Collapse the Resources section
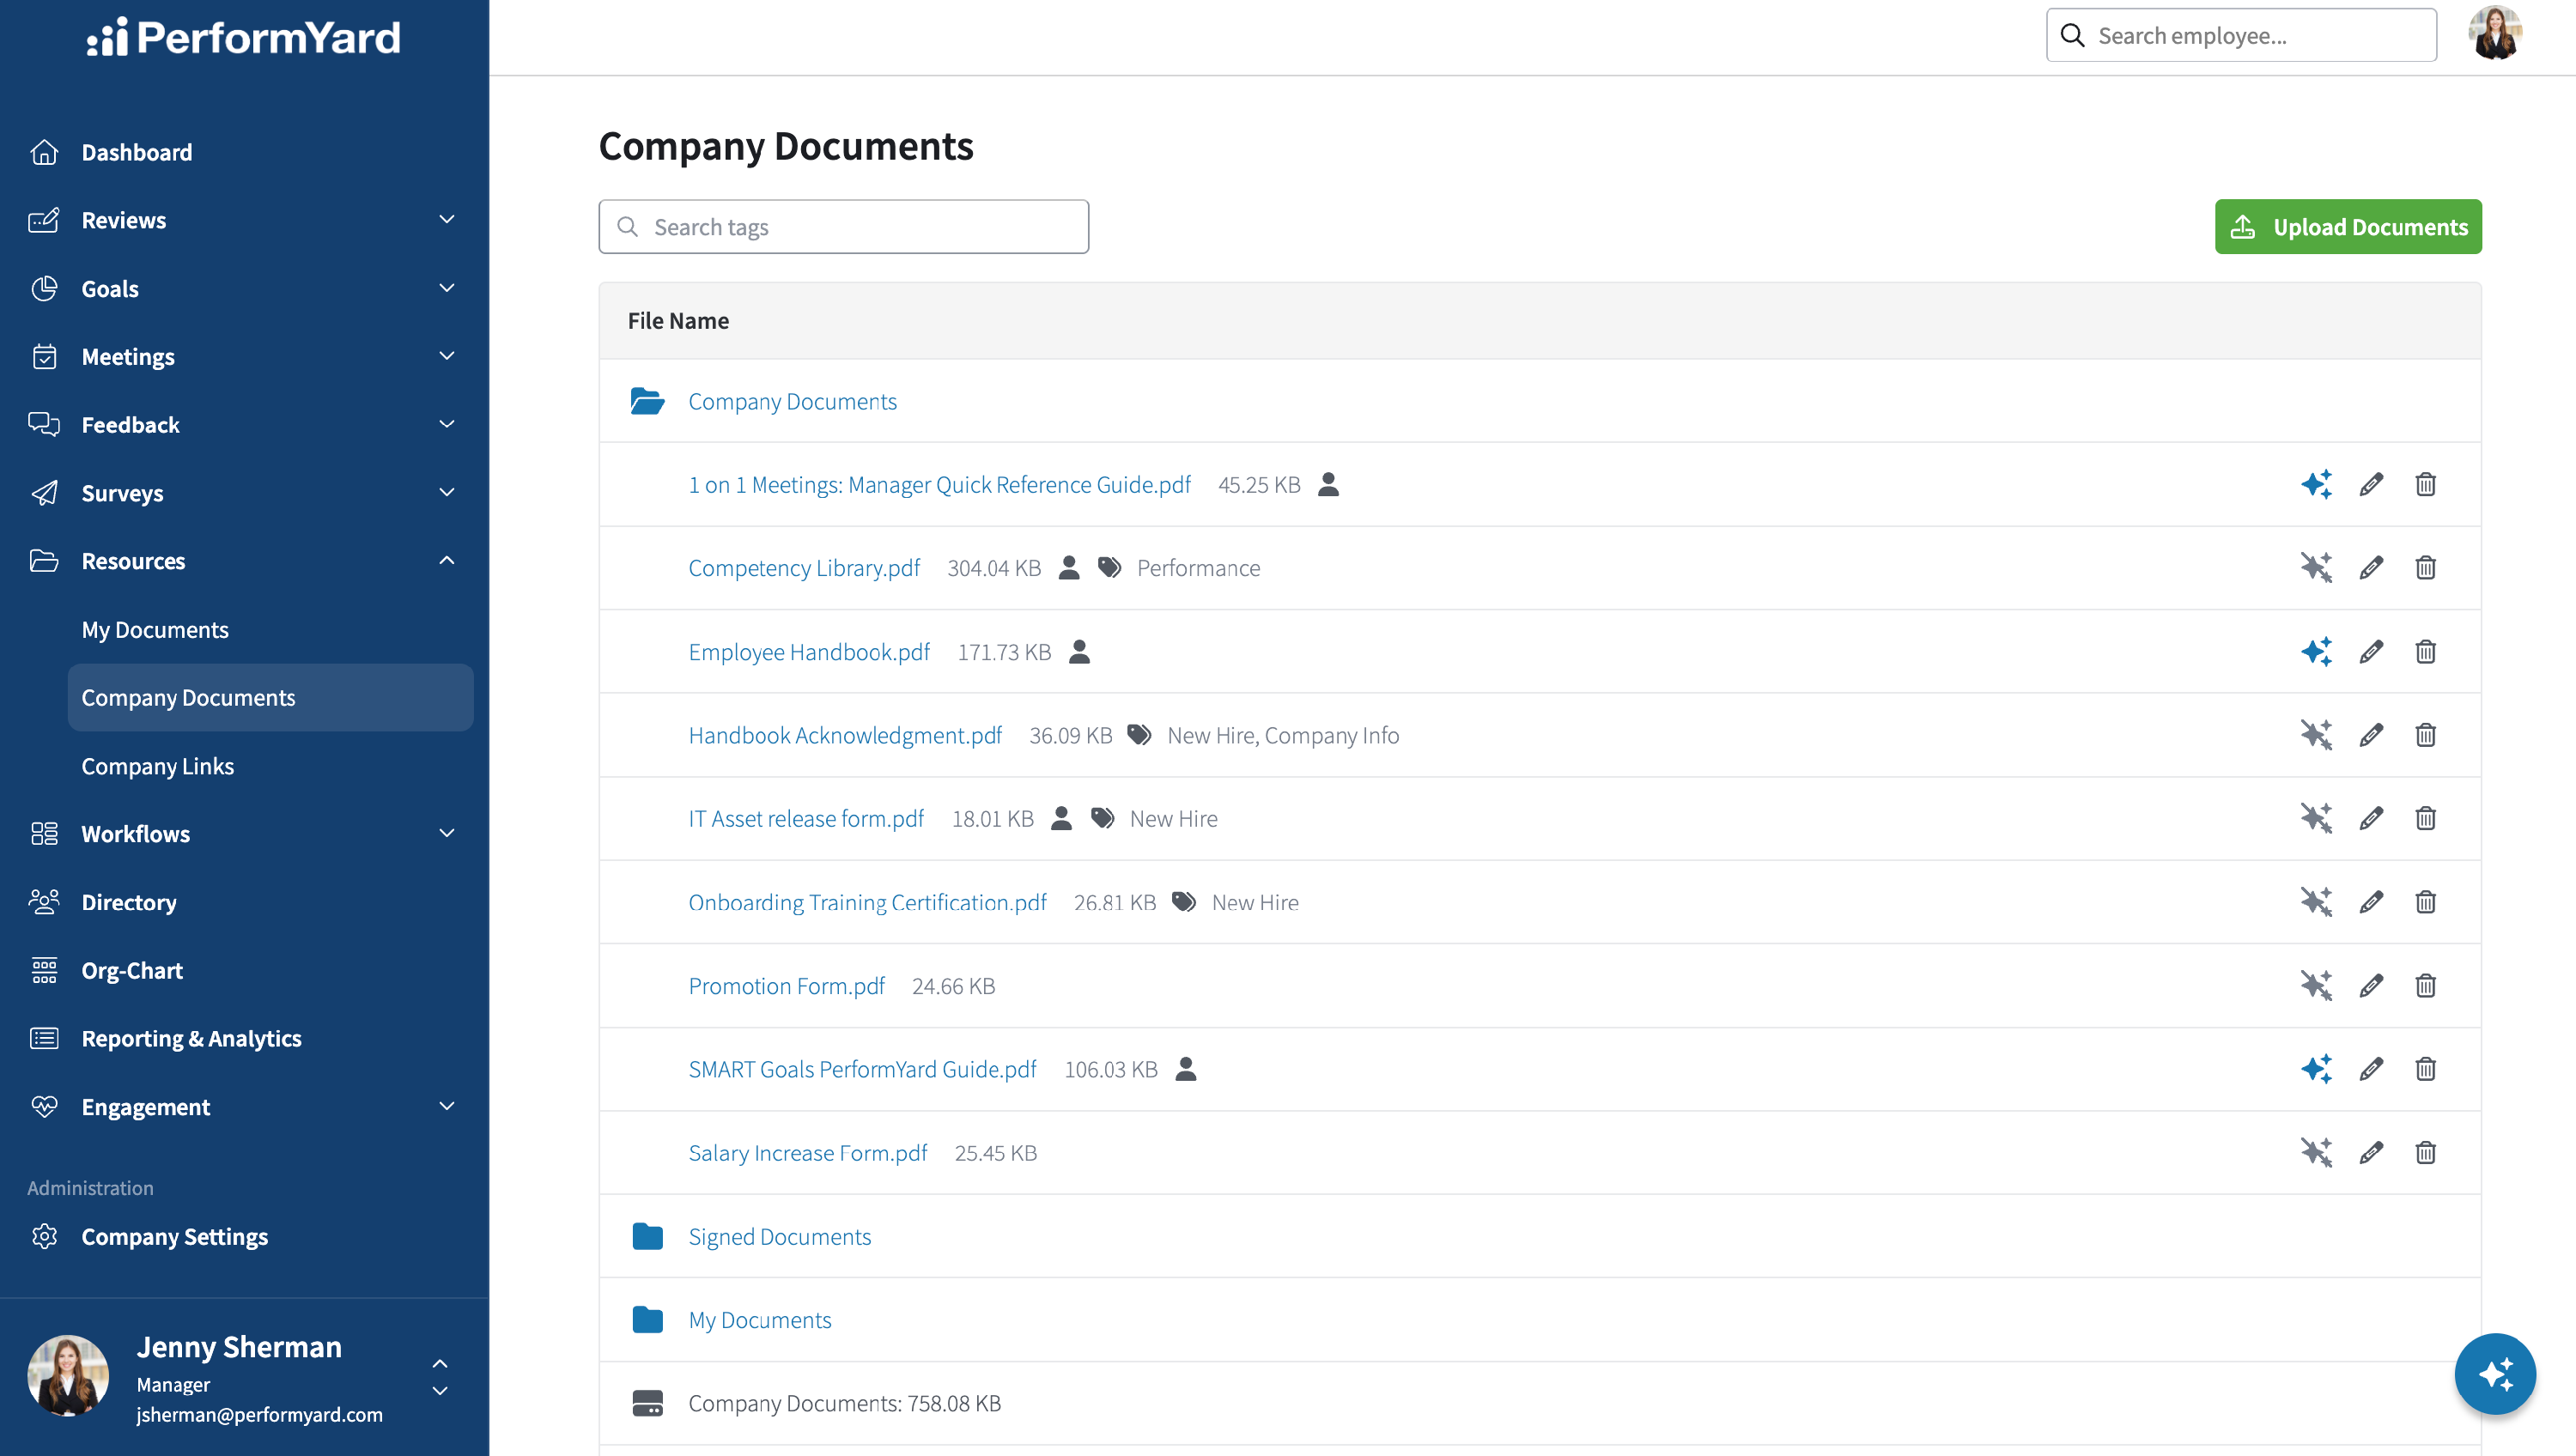This screenshot has width=2576, height=1456. click(447, 561)
